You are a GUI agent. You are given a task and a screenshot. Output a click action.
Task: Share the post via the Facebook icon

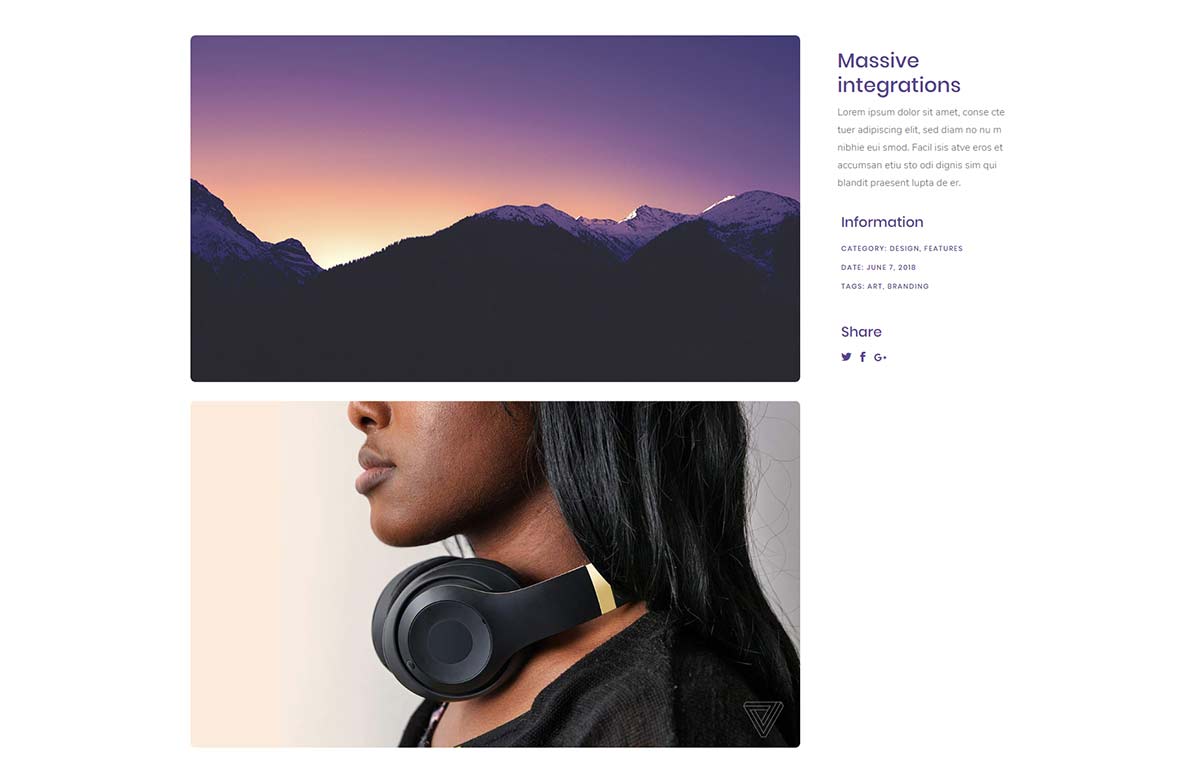pyautogui.click(x=863, y=357)
